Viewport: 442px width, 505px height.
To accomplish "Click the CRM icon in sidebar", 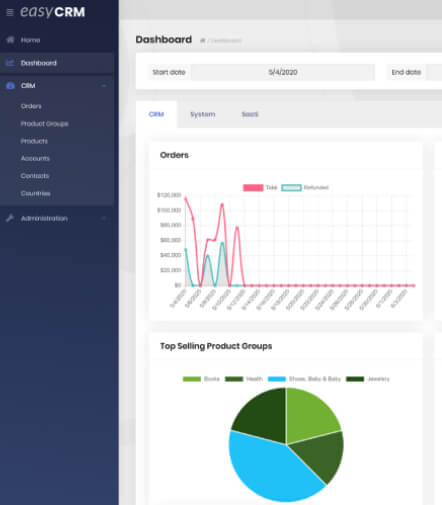I will [10, 86].
